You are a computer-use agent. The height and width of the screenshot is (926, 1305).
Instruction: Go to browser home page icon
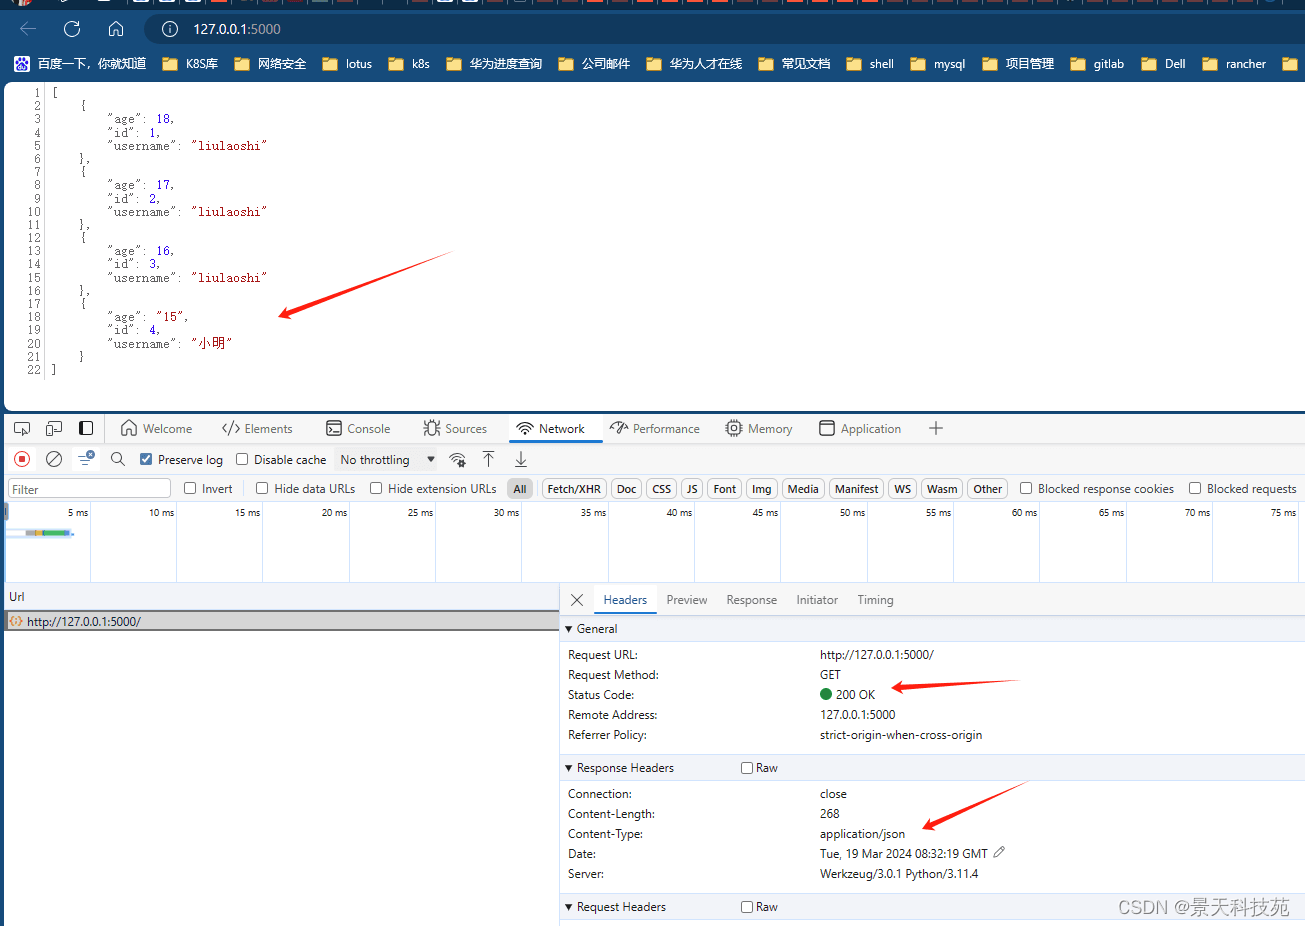[x=116, y=29]
